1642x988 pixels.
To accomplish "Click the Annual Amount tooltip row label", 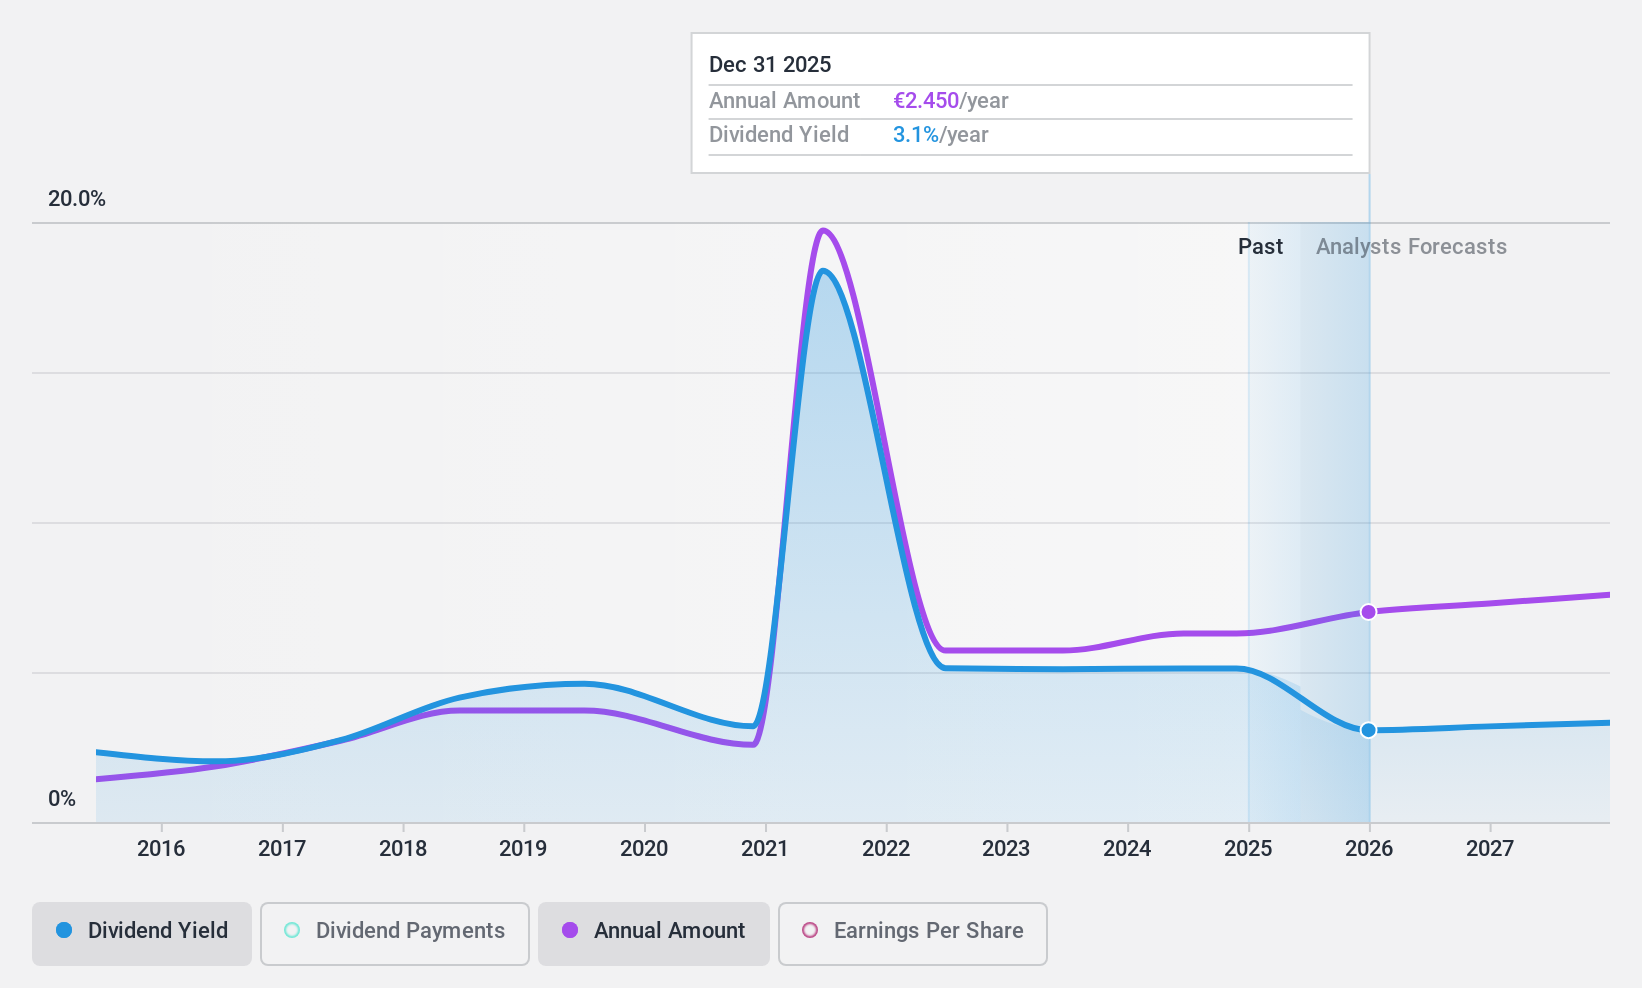I will pos(784,101).
